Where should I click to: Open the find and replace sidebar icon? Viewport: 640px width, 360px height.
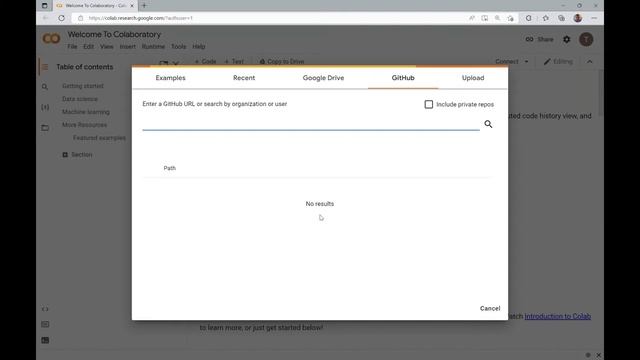tap(45, 87)
